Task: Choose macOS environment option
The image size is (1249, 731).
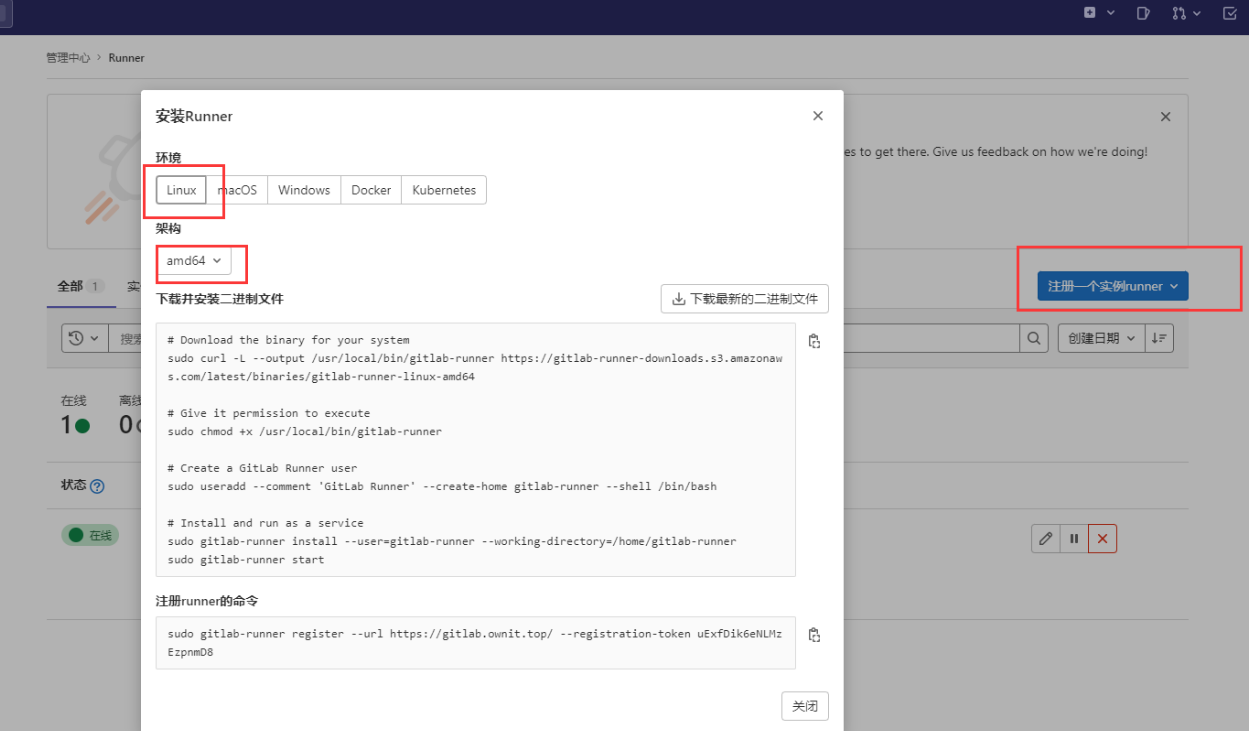Action: click(x=237, y=190)
